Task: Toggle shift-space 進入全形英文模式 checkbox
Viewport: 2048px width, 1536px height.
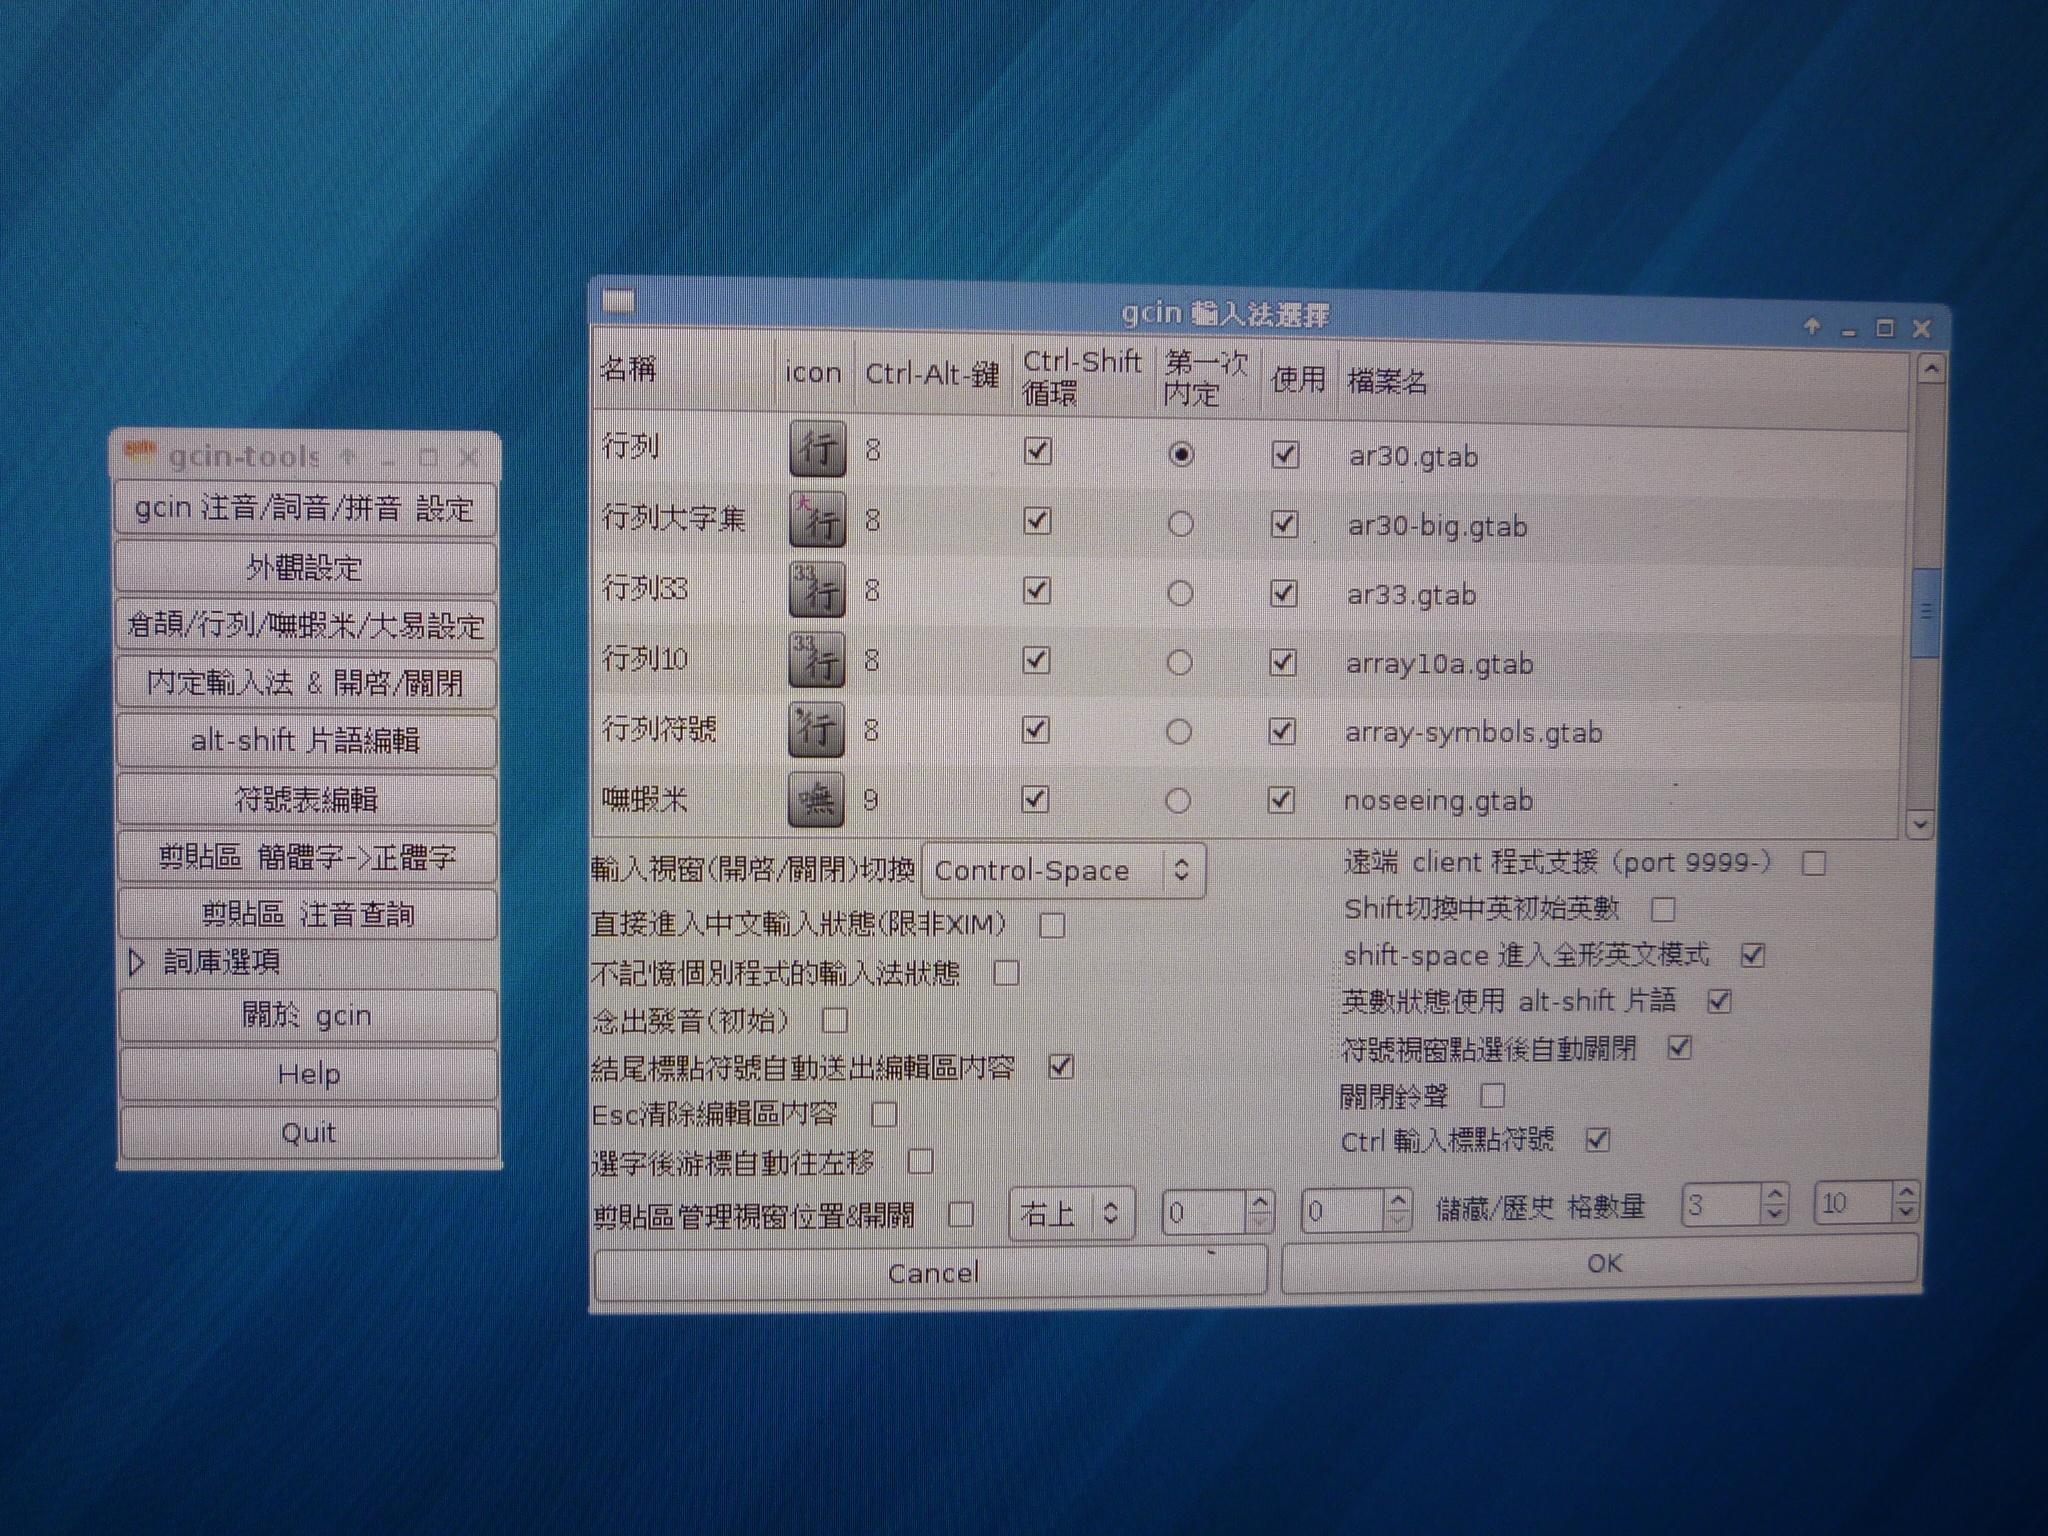Action: (x=1752, y=955)
